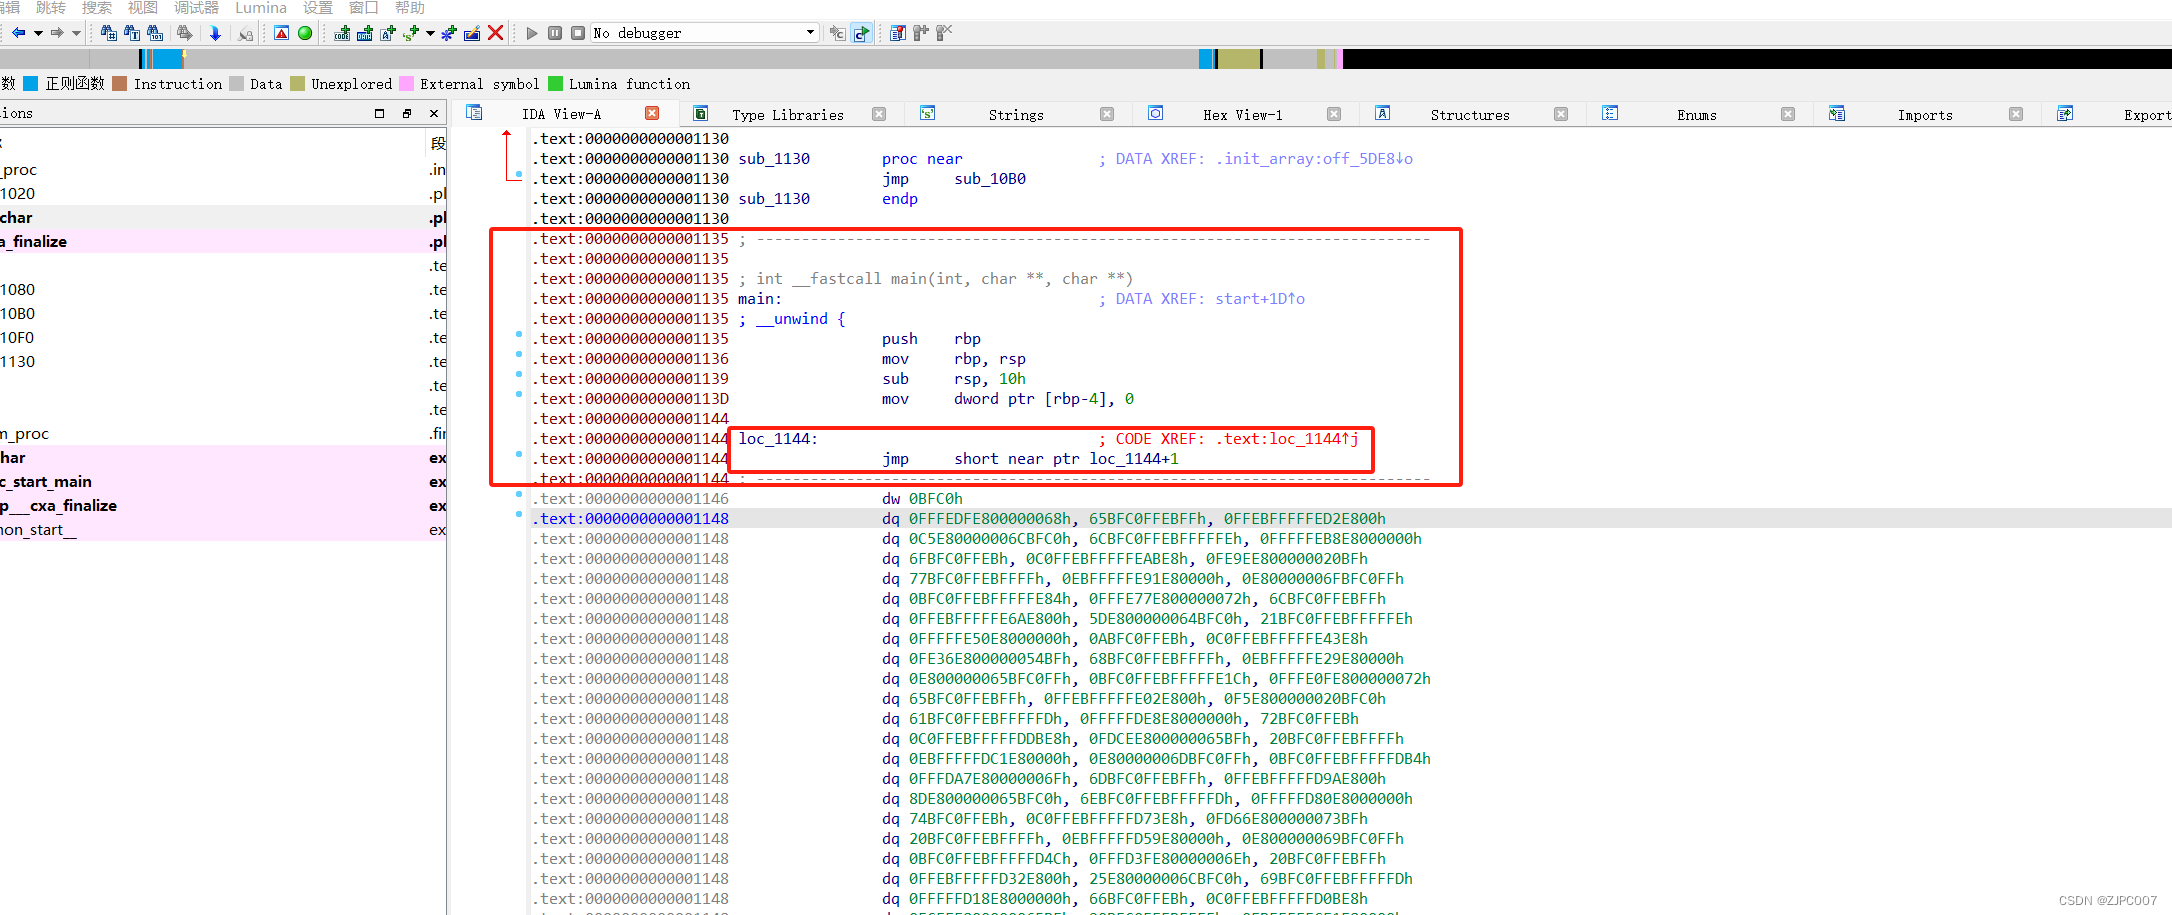The width and height of the screenshot is (2172, 915).
Task: Toggle the highlighted C-sync icon near debugger dropdown
Action: coord(862,33)
